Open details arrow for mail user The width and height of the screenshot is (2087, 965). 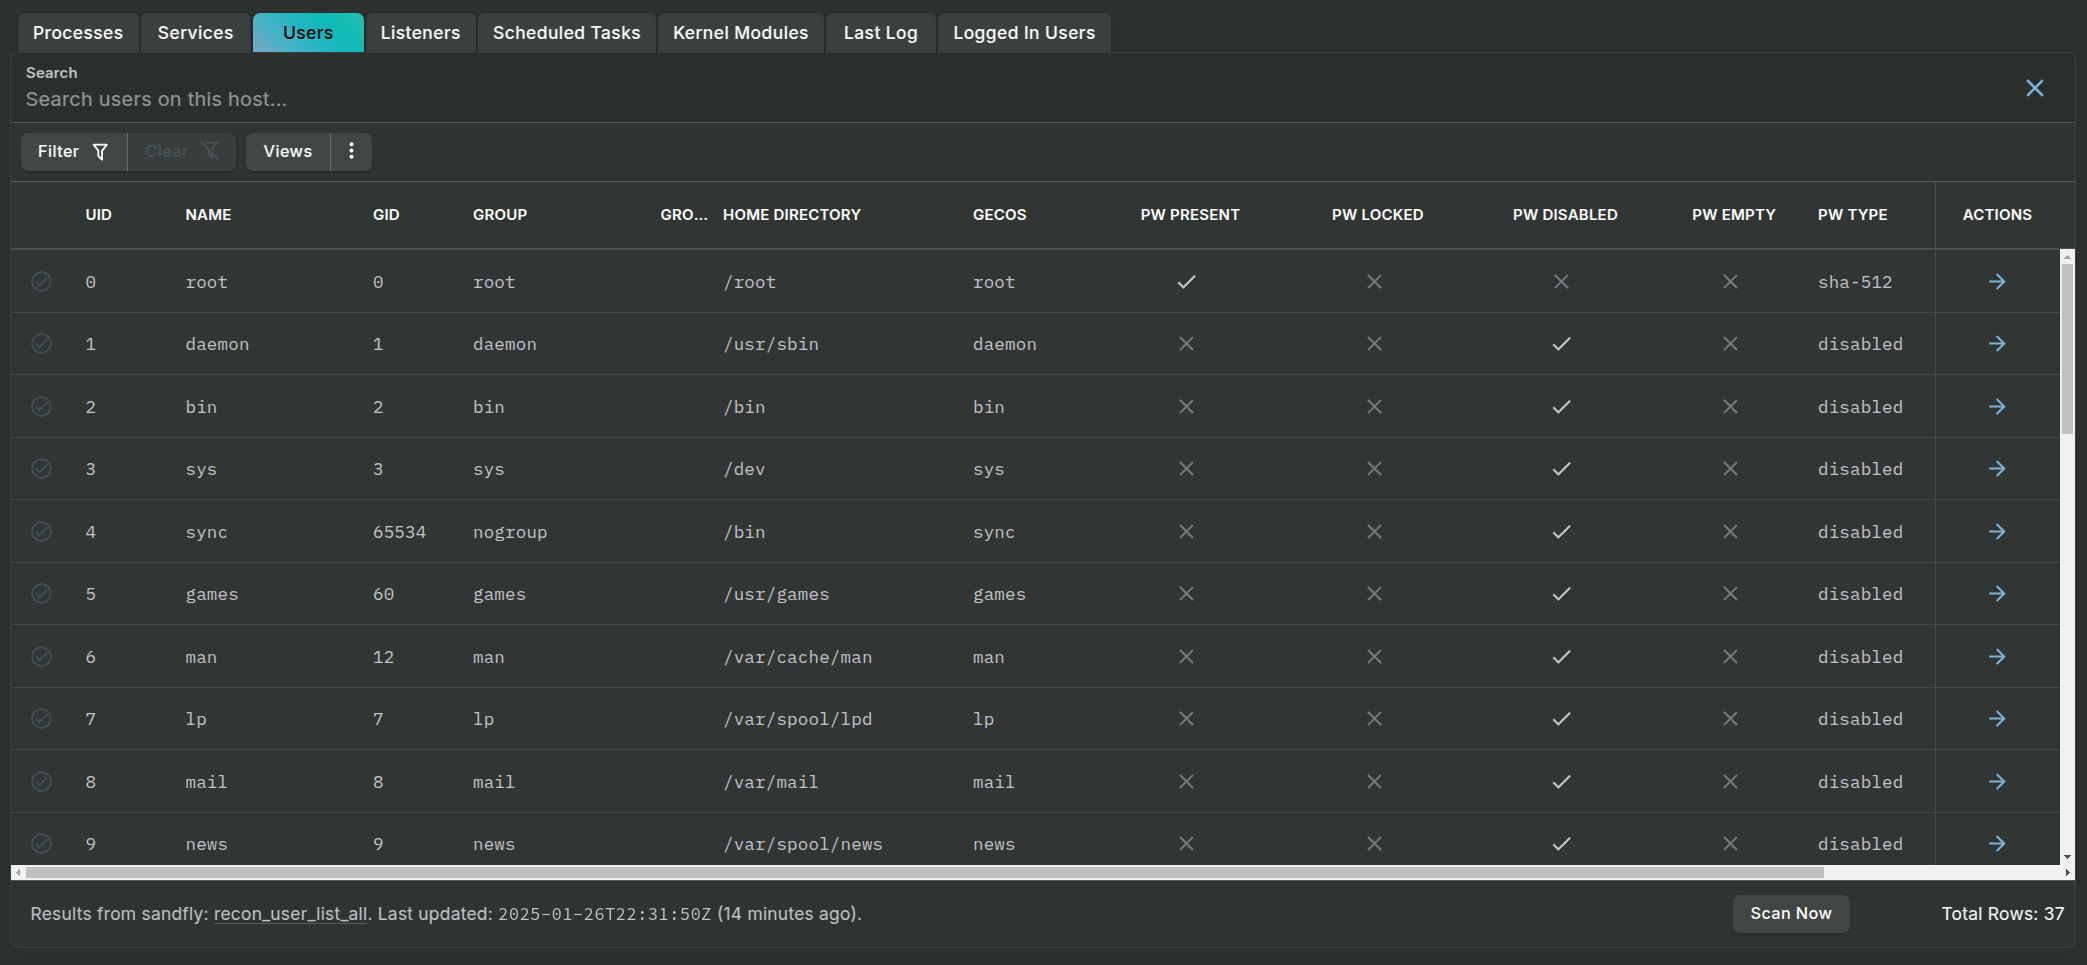pos(1997,782)
